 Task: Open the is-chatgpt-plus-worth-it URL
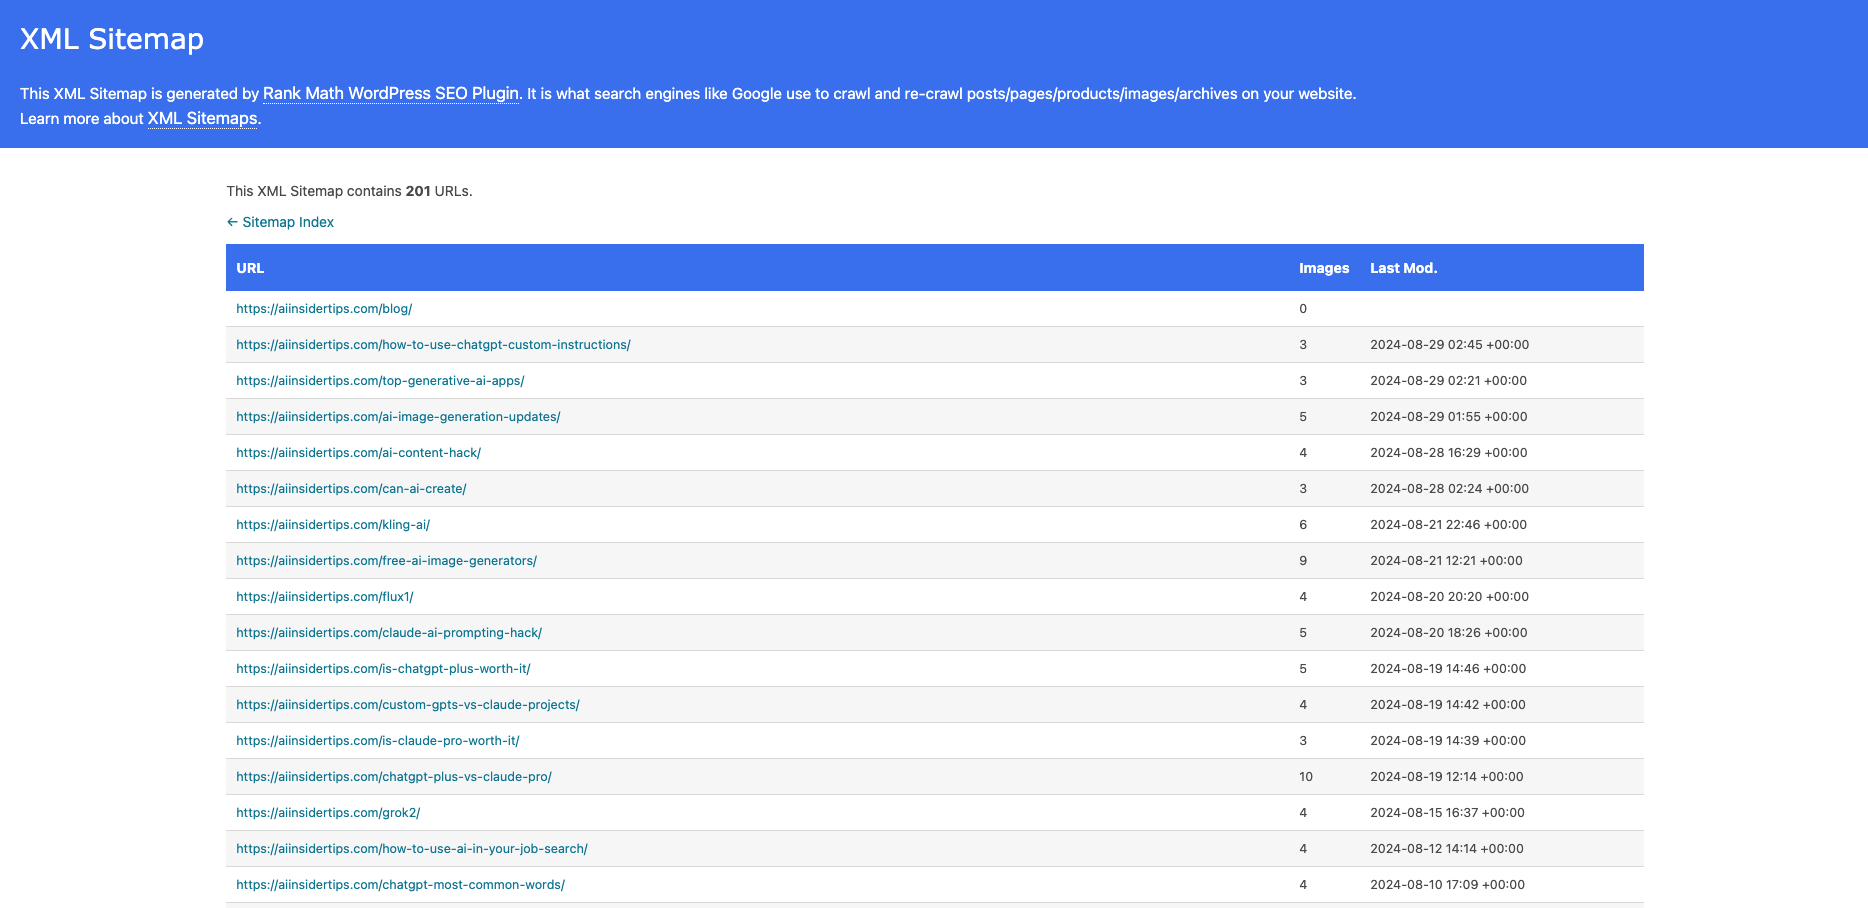click(383, 668)
